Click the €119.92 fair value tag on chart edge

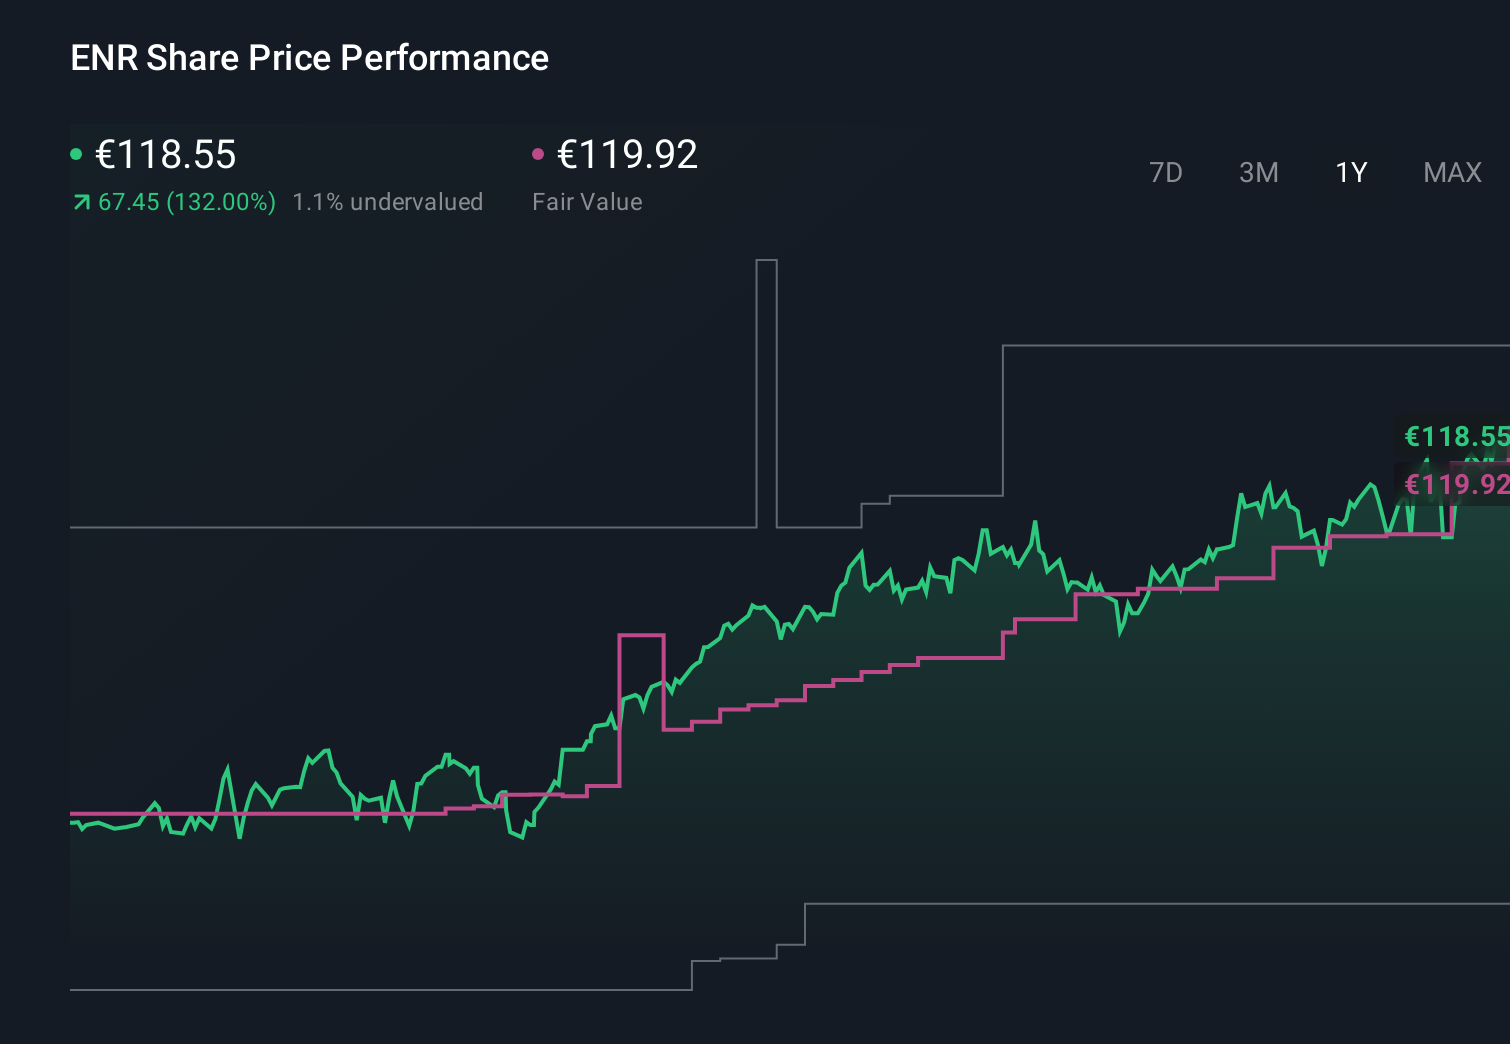click(1455, 485)
